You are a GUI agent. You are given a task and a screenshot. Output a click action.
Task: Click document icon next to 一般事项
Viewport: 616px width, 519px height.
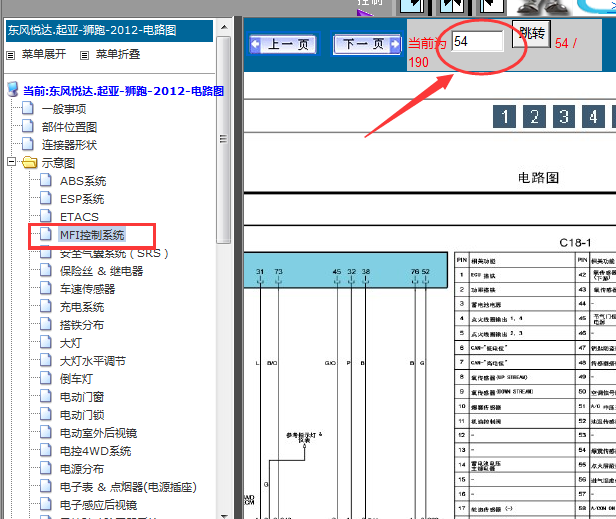28,108
